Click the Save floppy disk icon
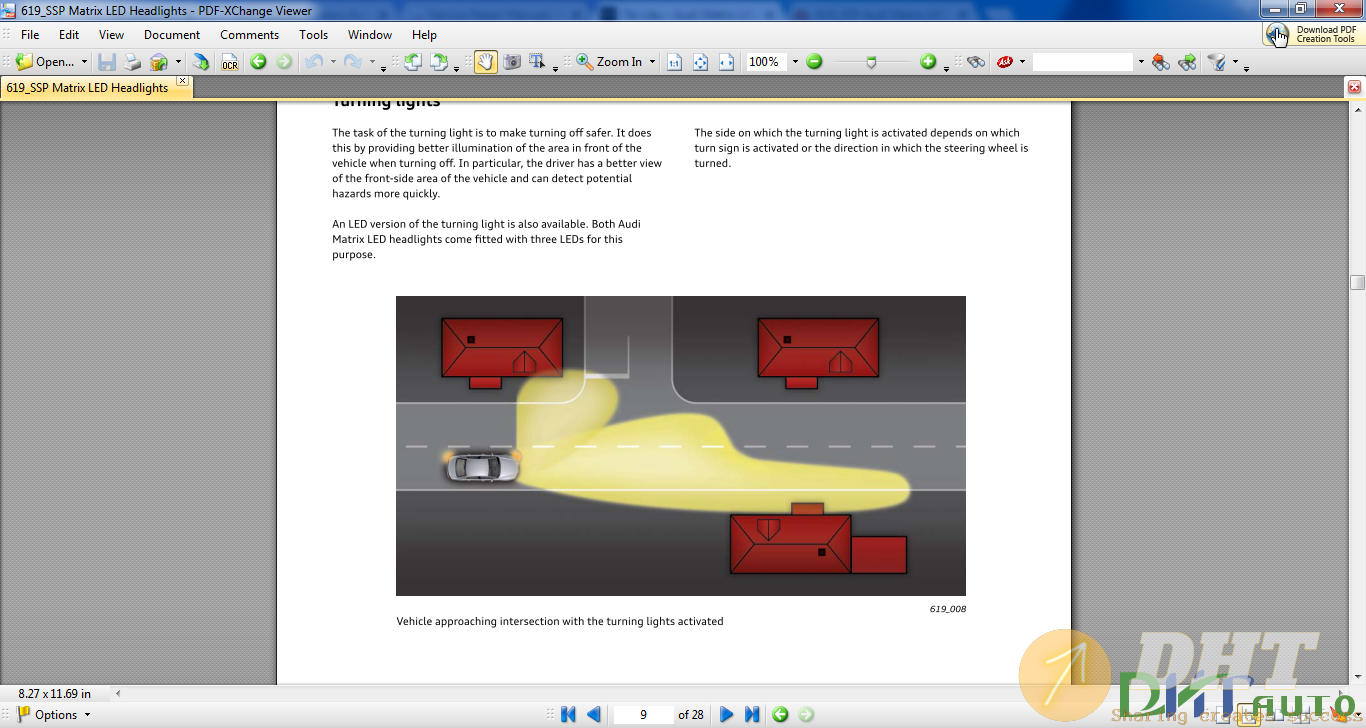This screenshot has height=728, width=1366. point(107,62)
